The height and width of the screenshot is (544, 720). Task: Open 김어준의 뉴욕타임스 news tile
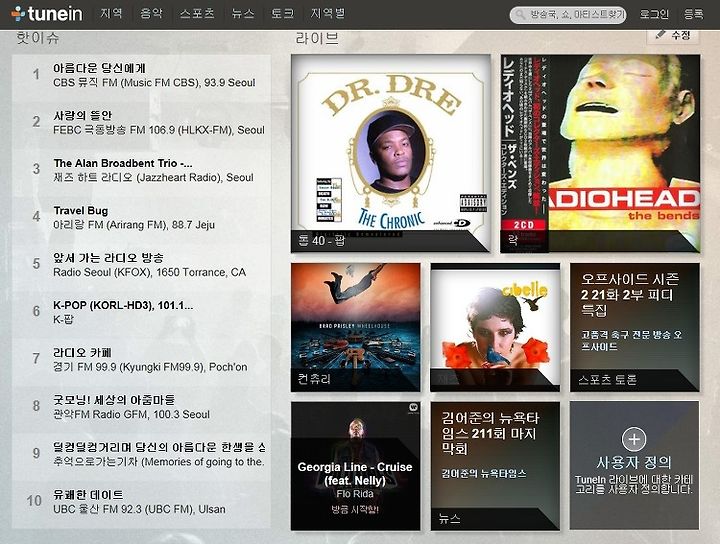pos(495,466)
